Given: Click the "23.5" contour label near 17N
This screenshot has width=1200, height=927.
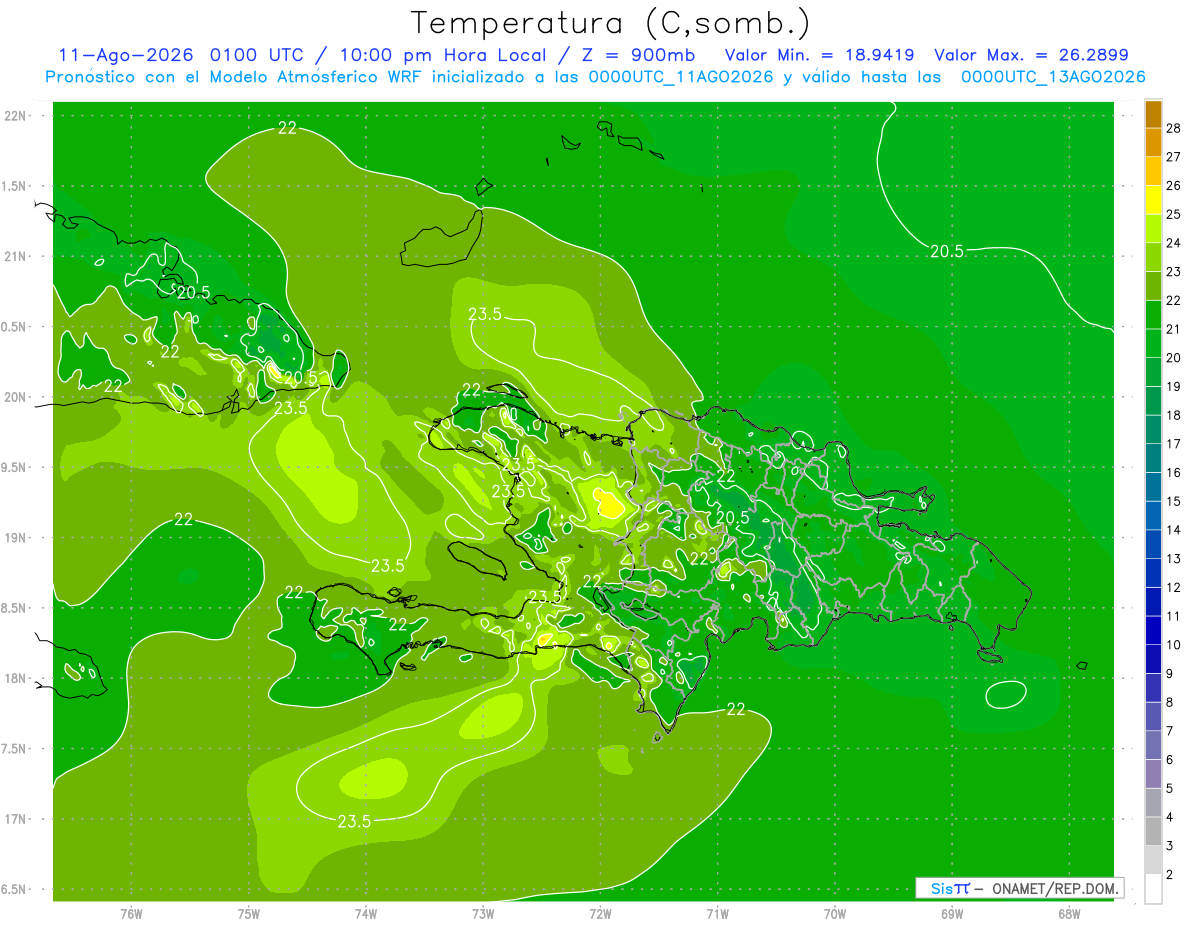Looking at the screenshot, I should (x=354, y=822).
